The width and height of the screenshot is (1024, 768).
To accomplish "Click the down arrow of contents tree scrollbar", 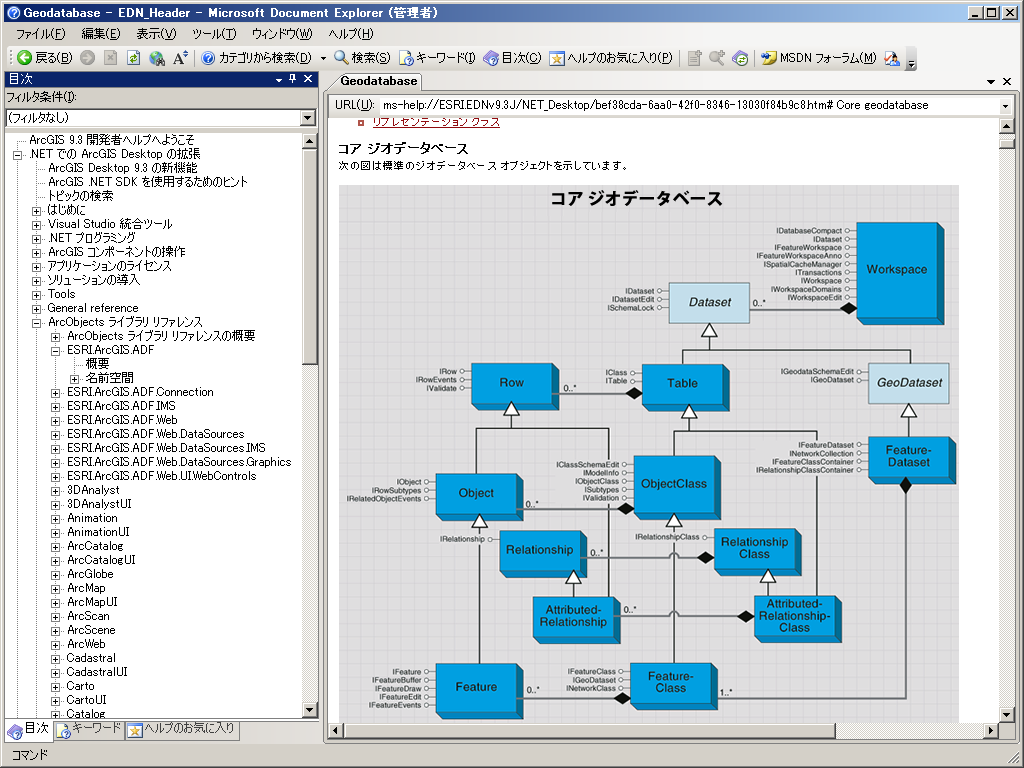I will click(310, 709).
